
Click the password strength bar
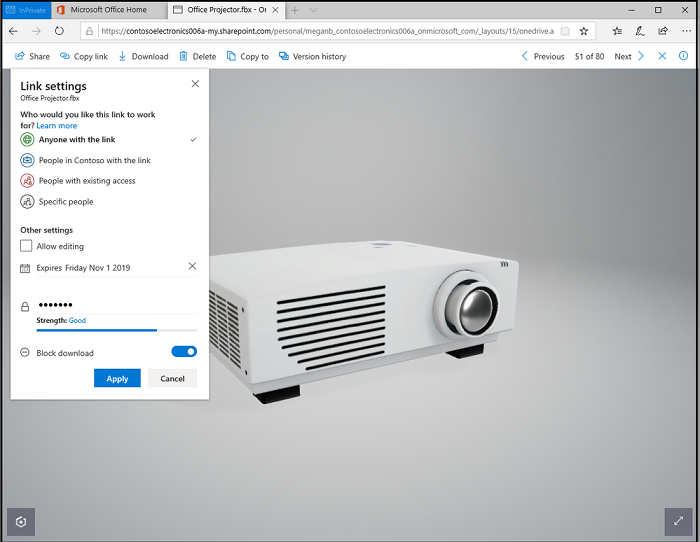[117, 330]
